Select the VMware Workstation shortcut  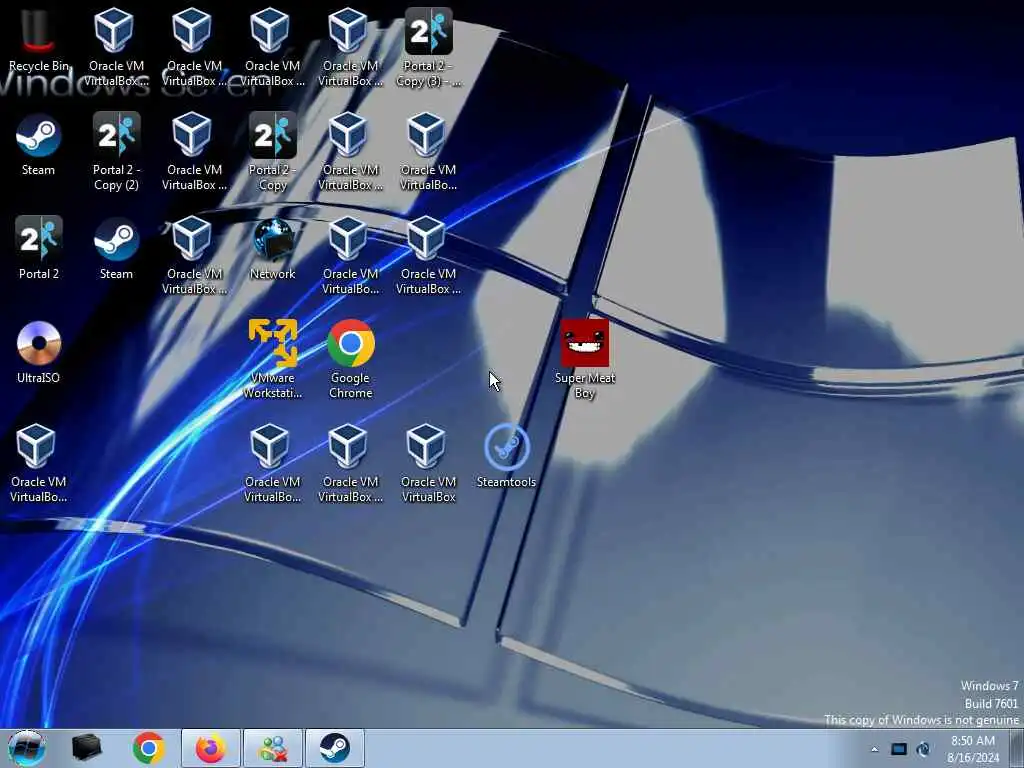click(x=272, y=359)
